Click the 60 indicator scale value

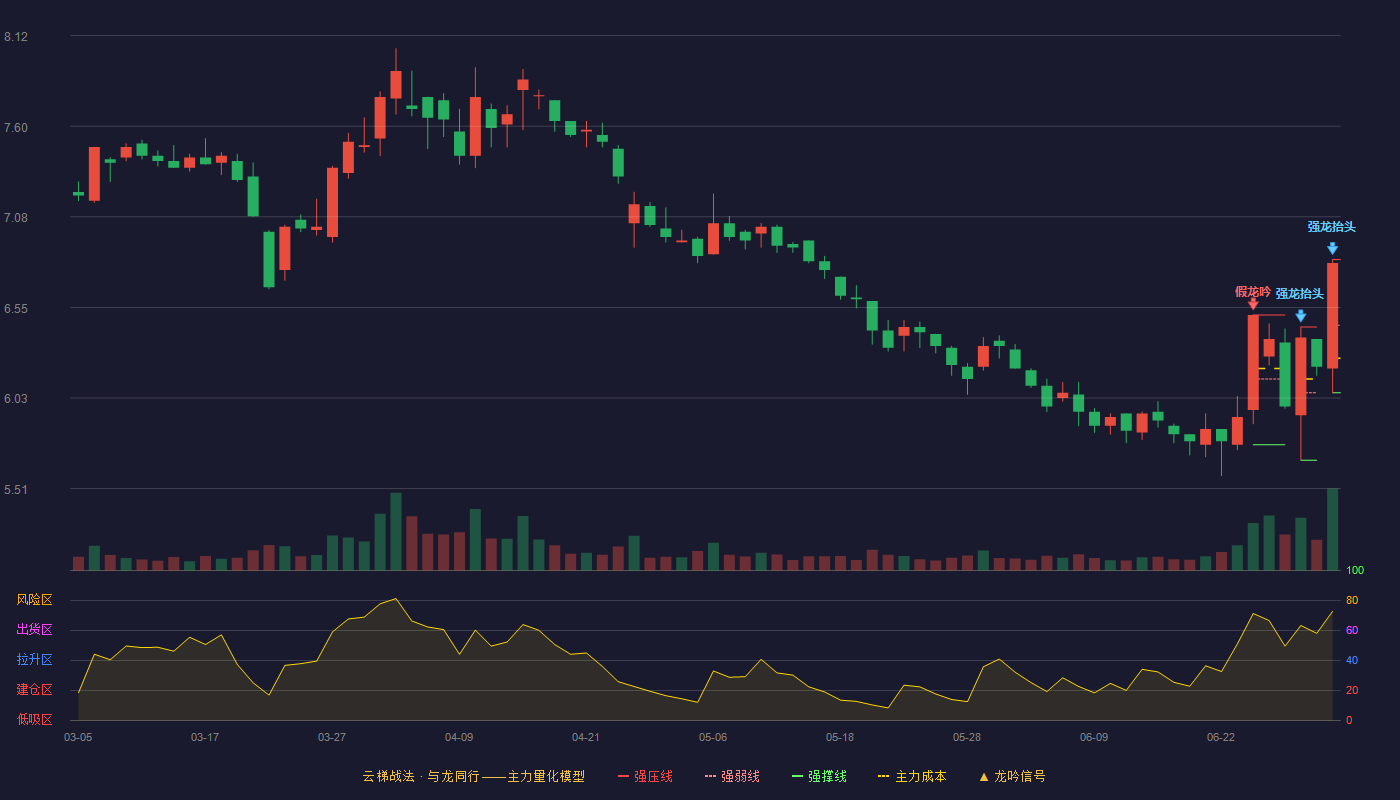tap(1352, 630)
